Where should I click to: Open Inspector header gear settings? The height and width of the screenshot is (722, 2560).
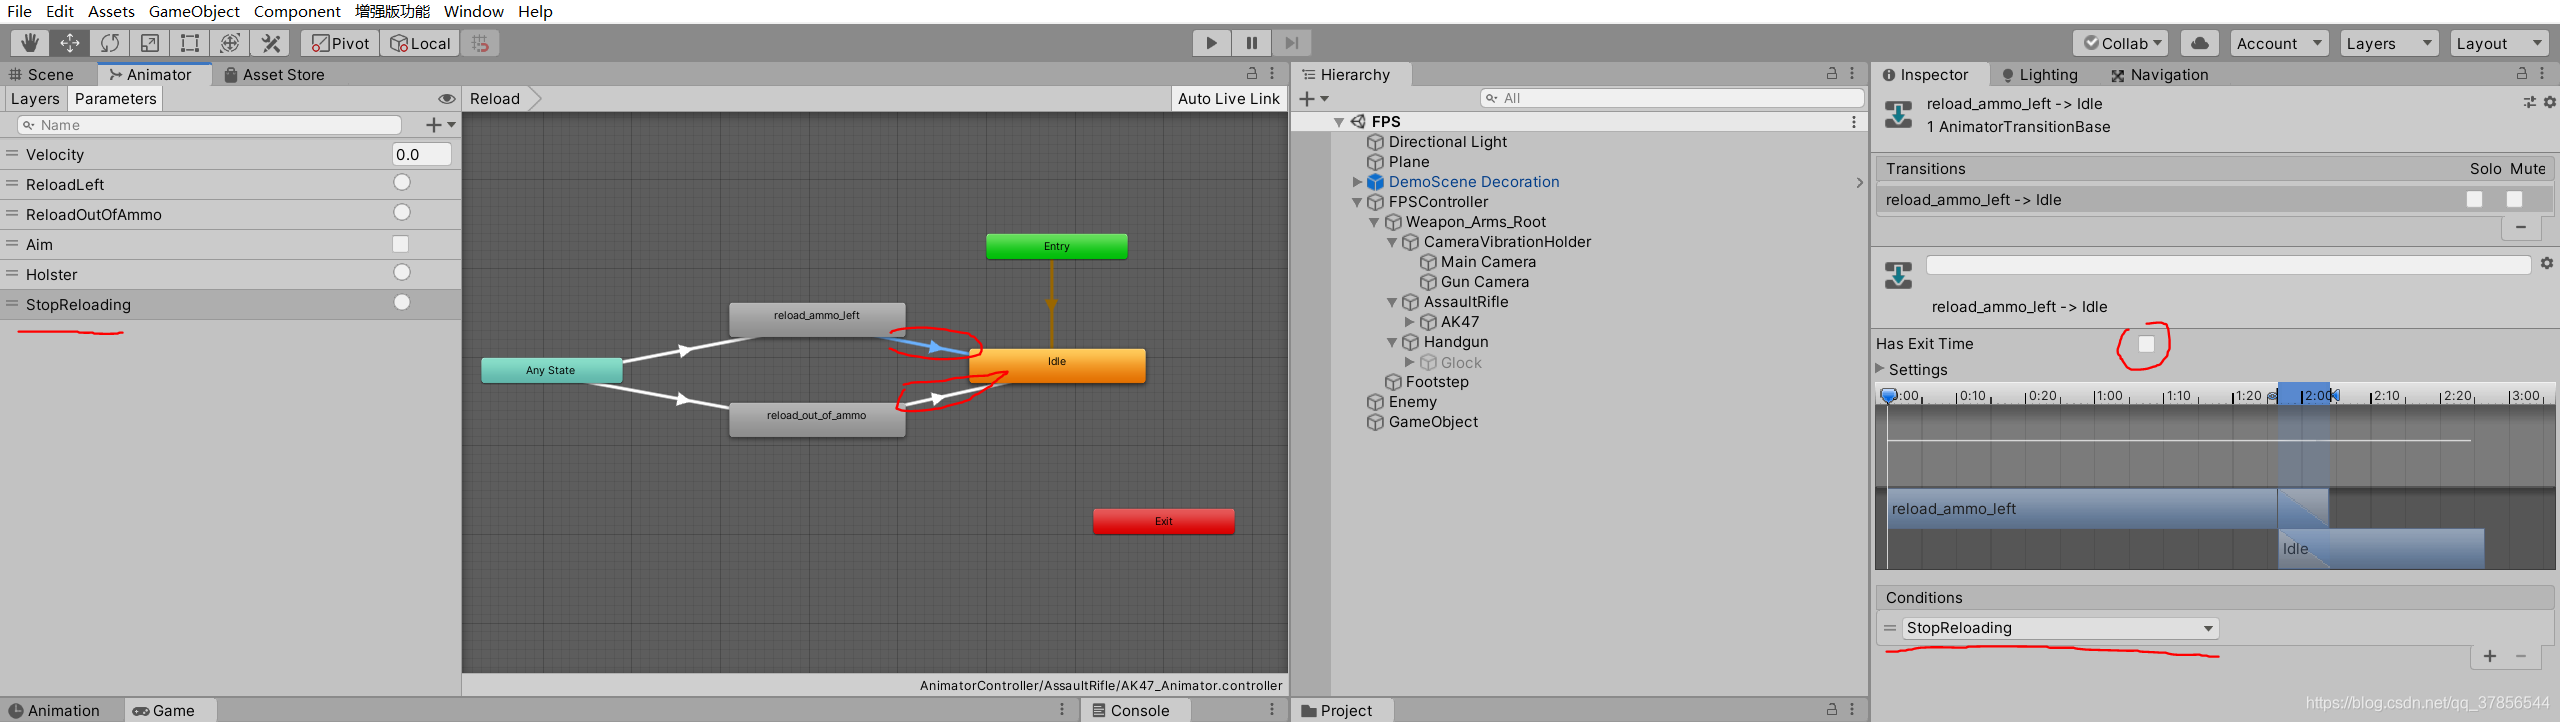[x=2550, y=102]
